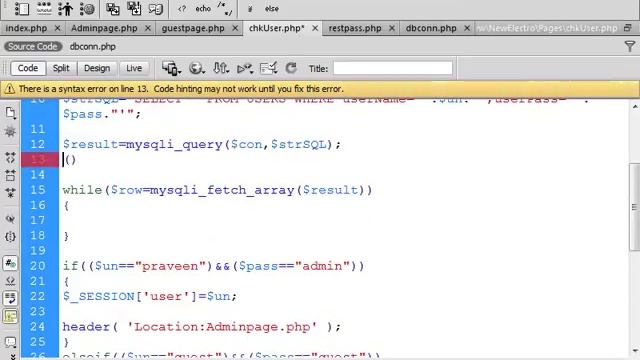The width and height of the screenshot is (640, 360).
Task: Select chkUser.php document tab
Action: pyautogui.click(x=277, y=28)
